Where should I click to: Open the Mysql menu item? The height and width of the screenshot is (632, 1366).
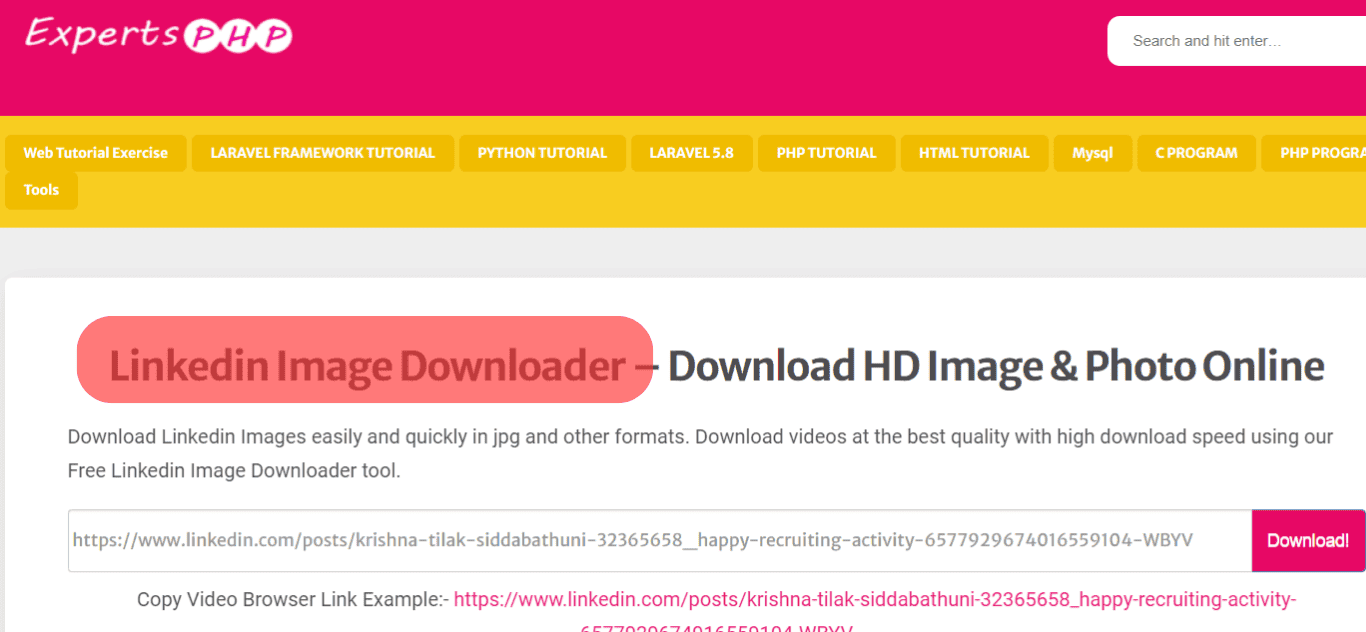[1093, 153]
